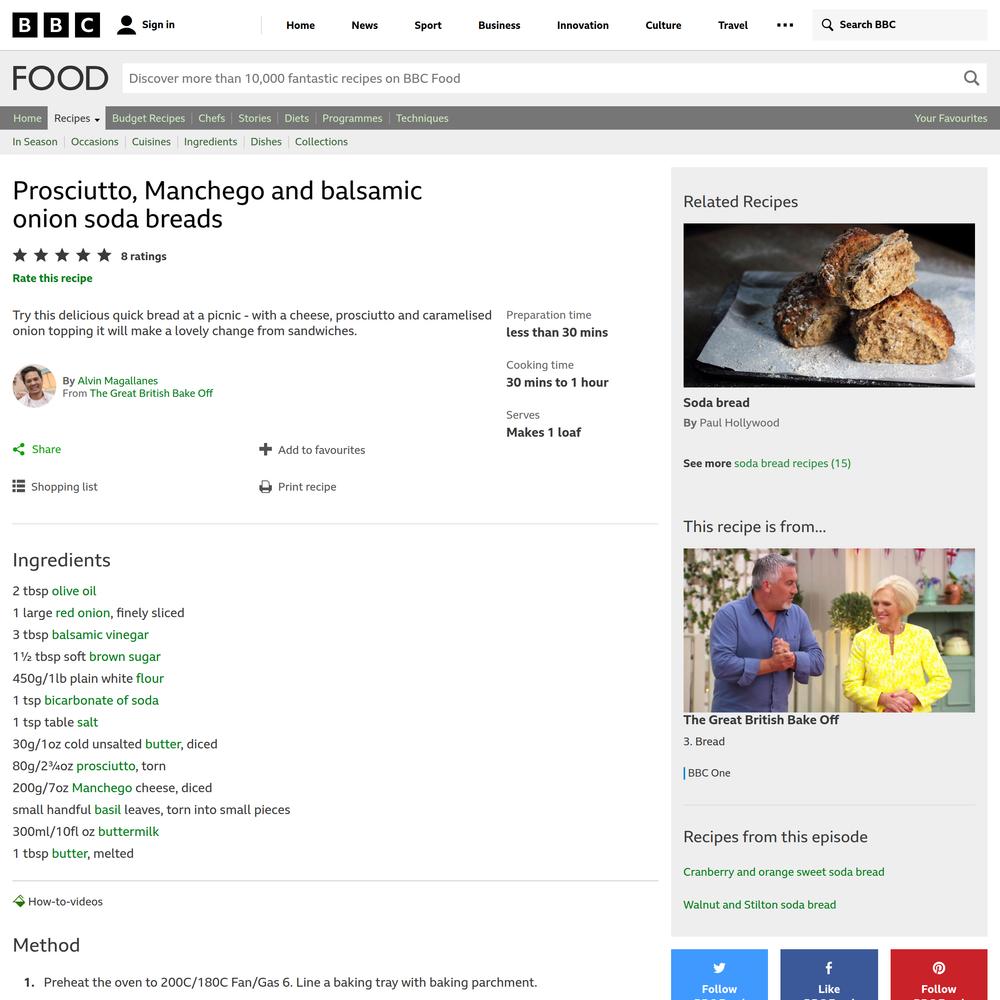Image resolution: width=1000 pixels, height=1000 pixels.
Task: Open Walnut and Stilton soda bread recipe
Action: (760, 905)
